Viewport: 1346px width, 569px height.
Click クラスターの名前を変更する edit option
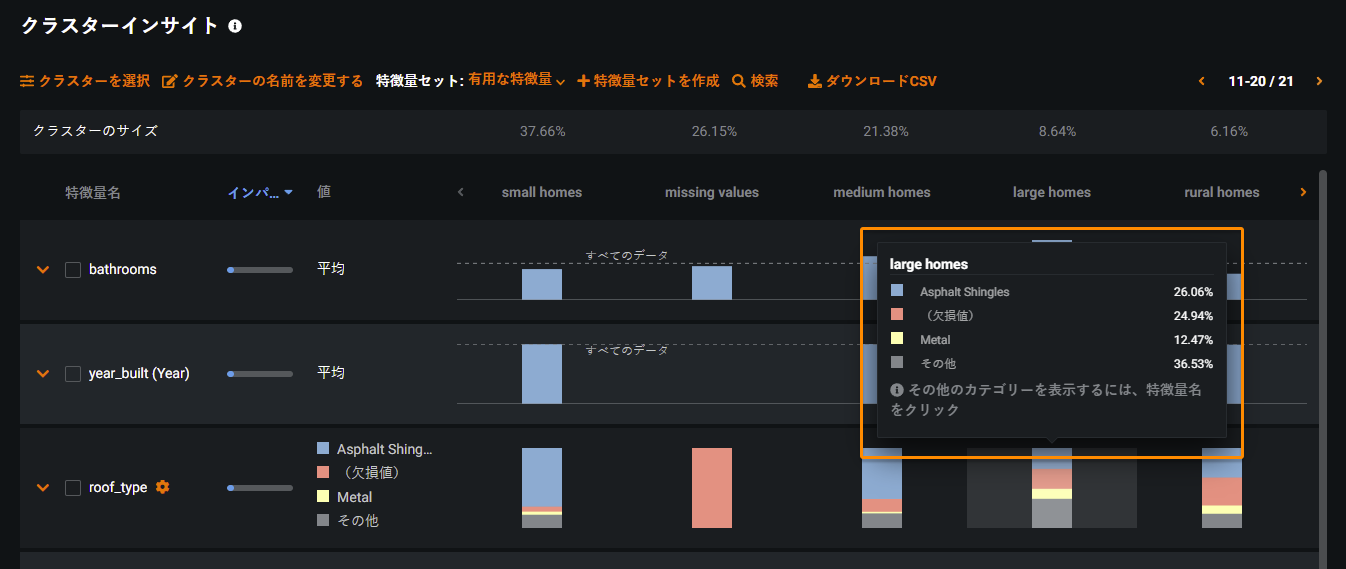click(262, 81)
